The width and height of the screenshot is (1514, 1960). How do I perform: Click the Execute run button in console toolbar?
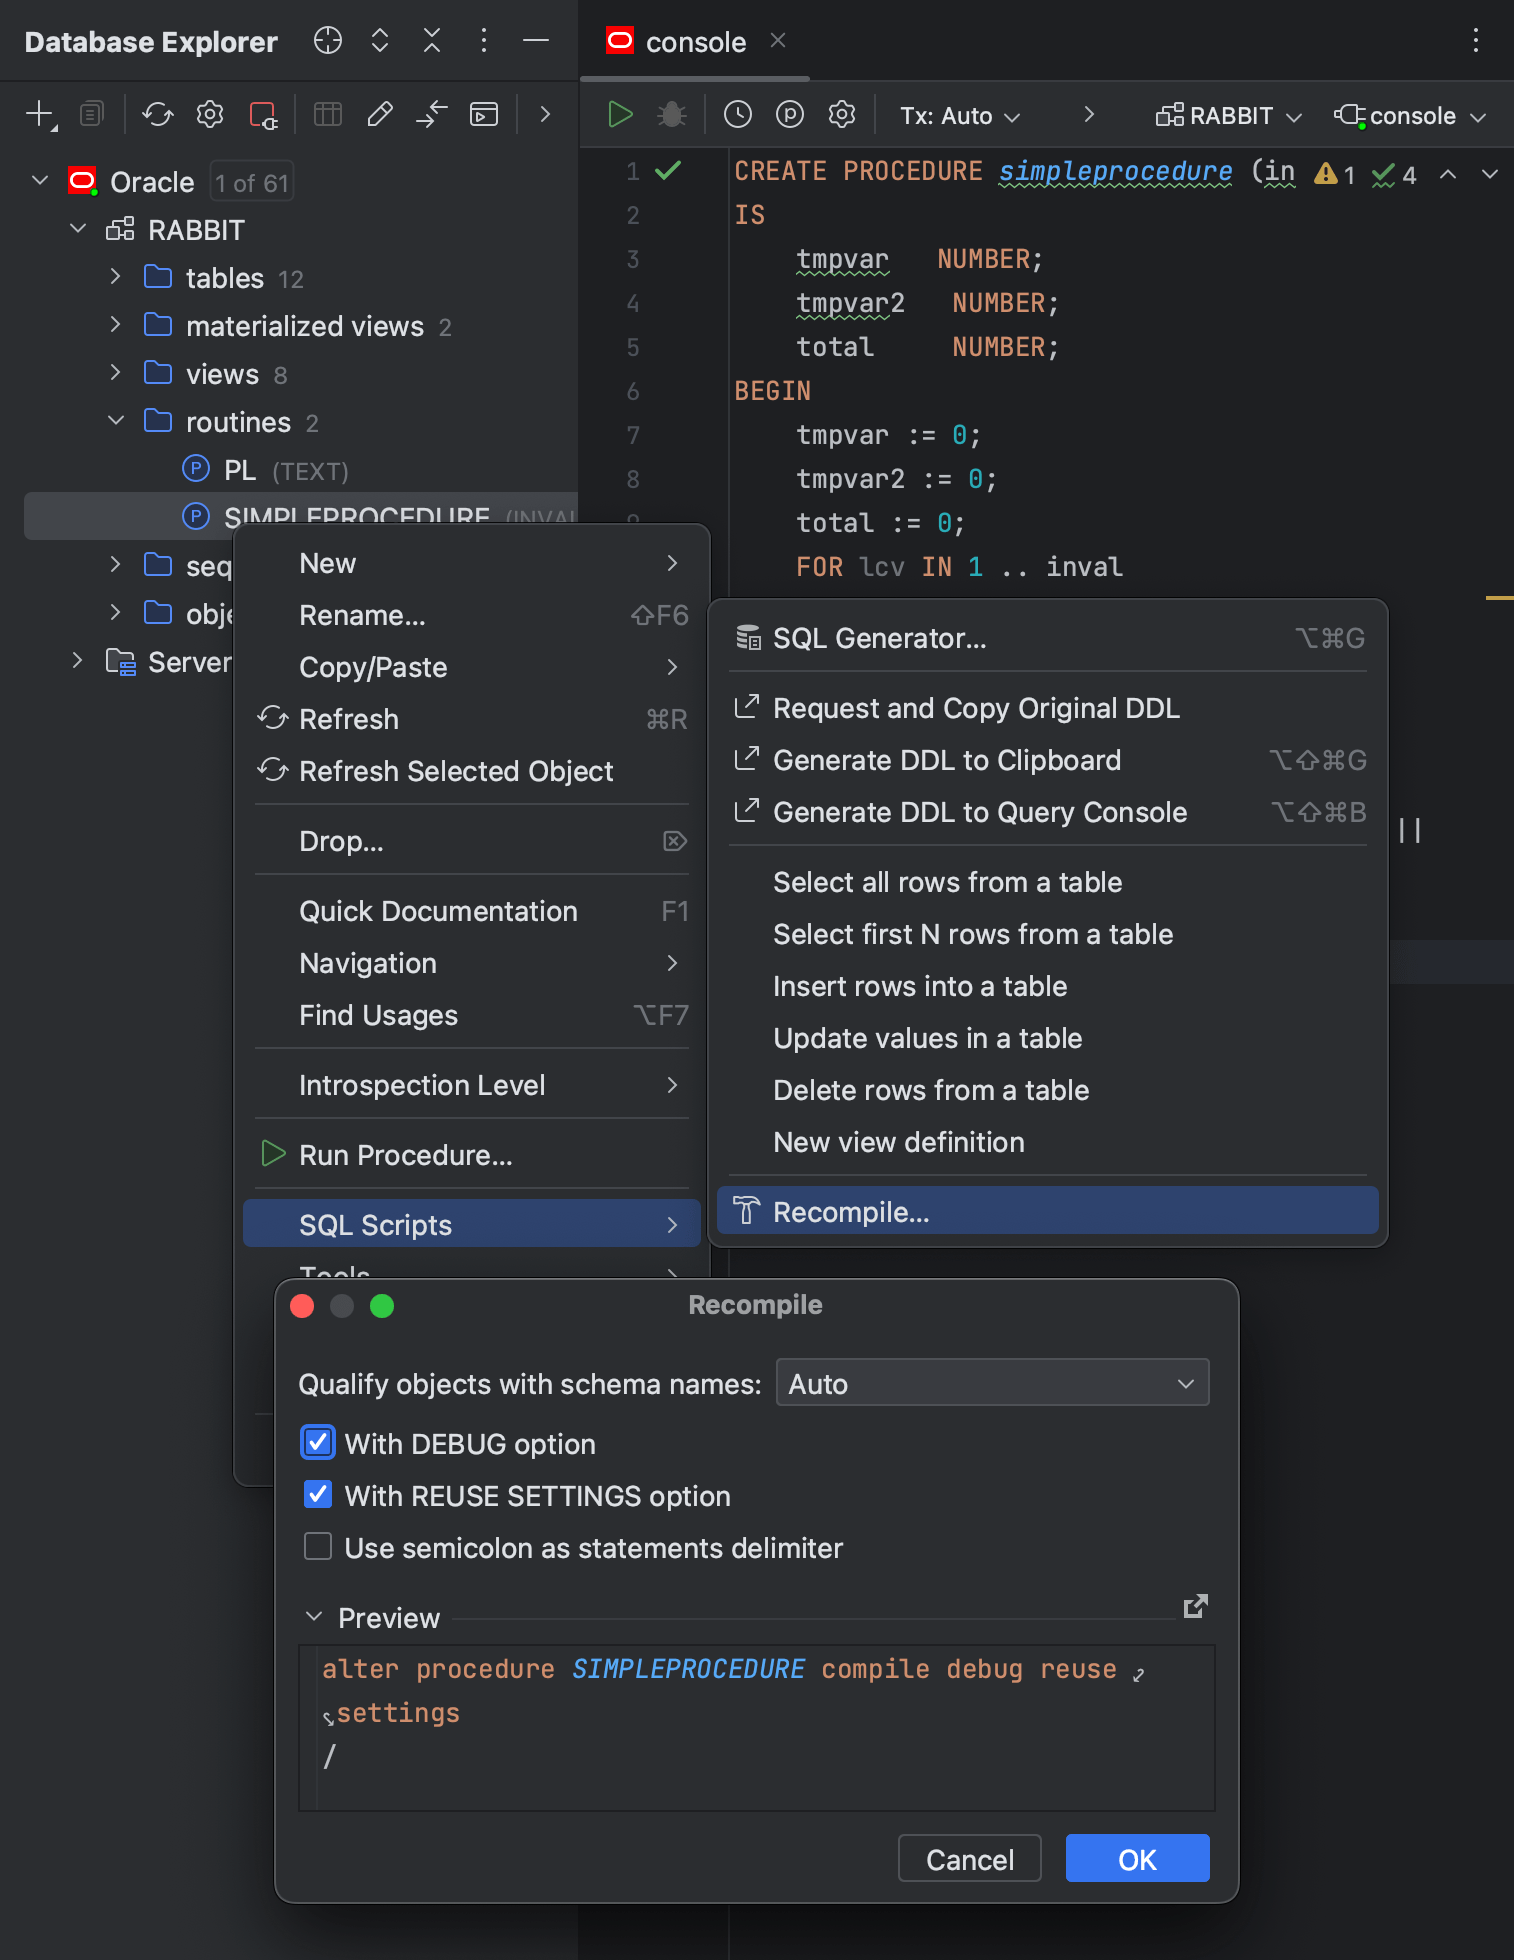[620, 115]
